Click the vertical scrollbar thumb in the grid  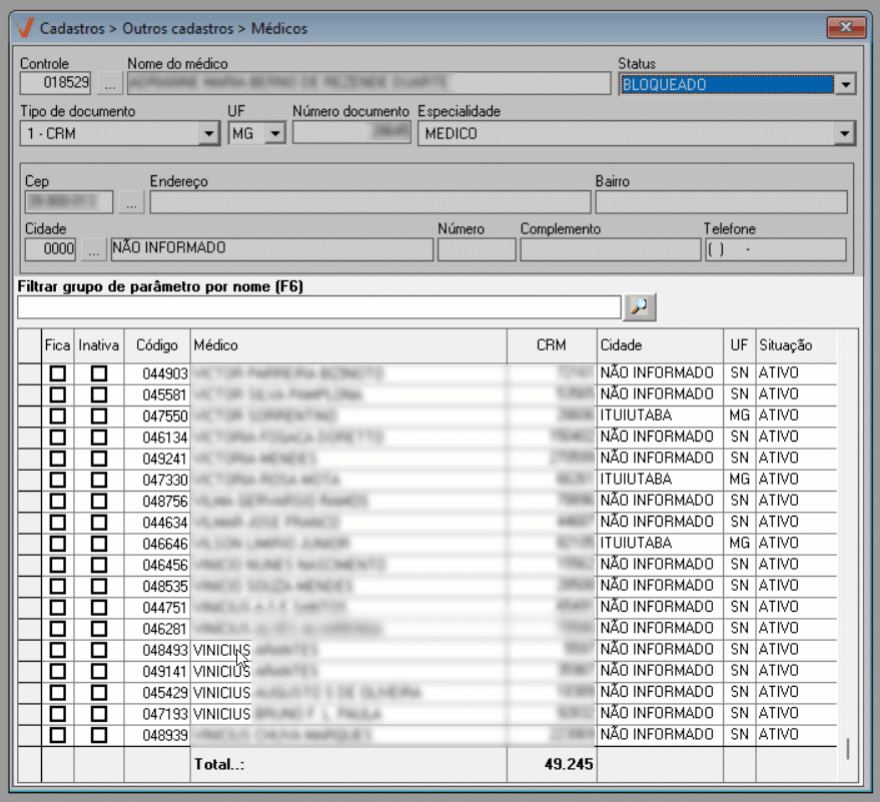(847, 749)
